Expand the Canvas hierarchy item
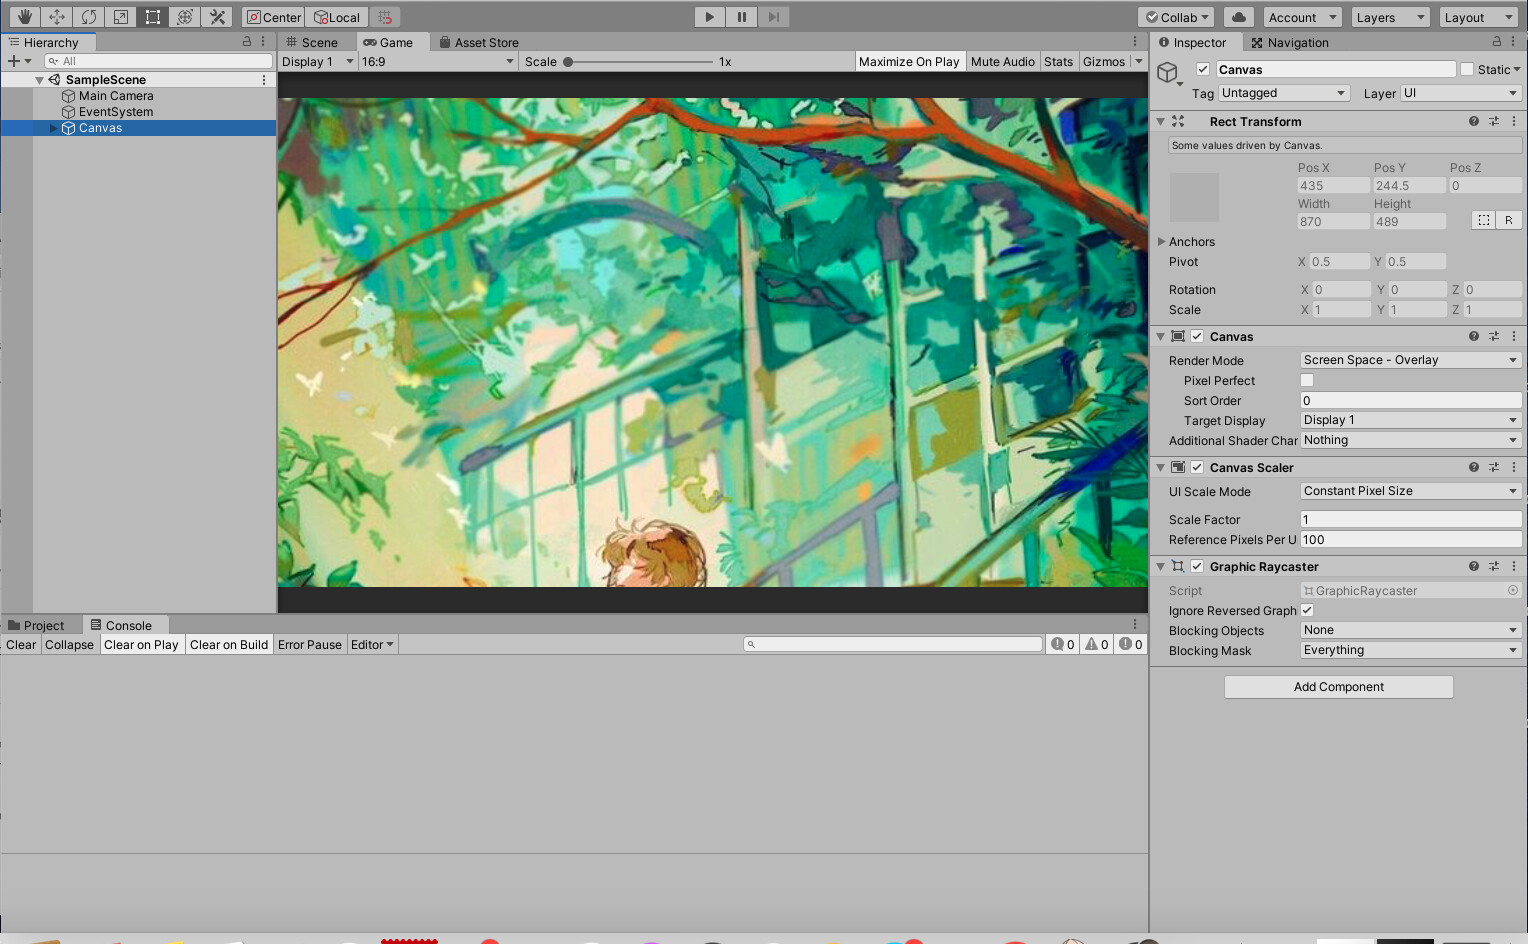The height and width of the screenshot is (944, 1528). (54, 128)
